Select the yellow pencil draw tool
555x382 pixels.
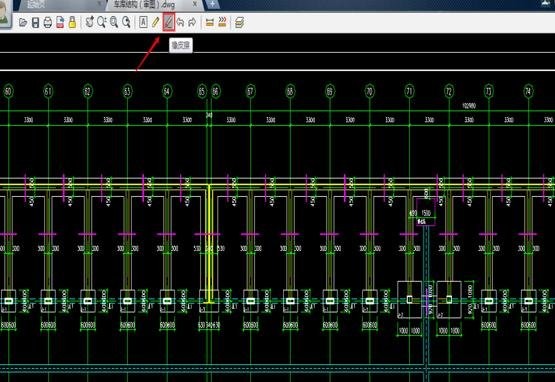tap(155, 22)
